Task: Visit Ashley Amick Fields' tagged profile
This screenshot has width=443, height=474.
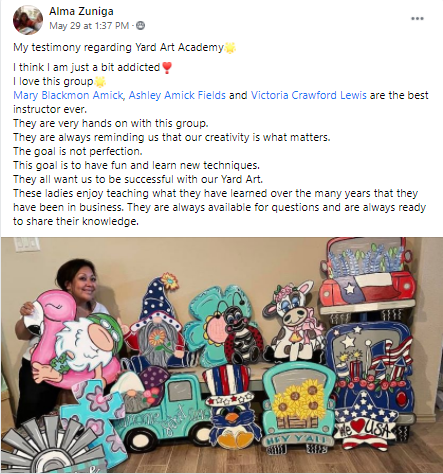Action: pos(177,95)
